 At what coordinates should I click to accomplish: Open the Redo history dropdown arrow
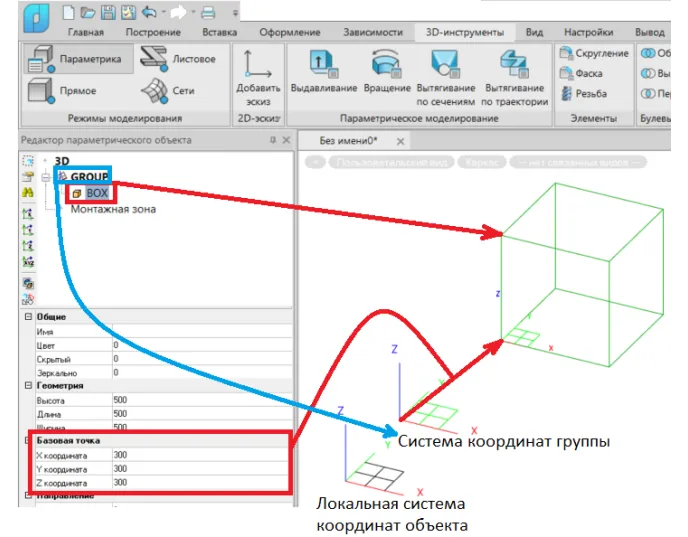pyautogui.click(x=193, y=13)
